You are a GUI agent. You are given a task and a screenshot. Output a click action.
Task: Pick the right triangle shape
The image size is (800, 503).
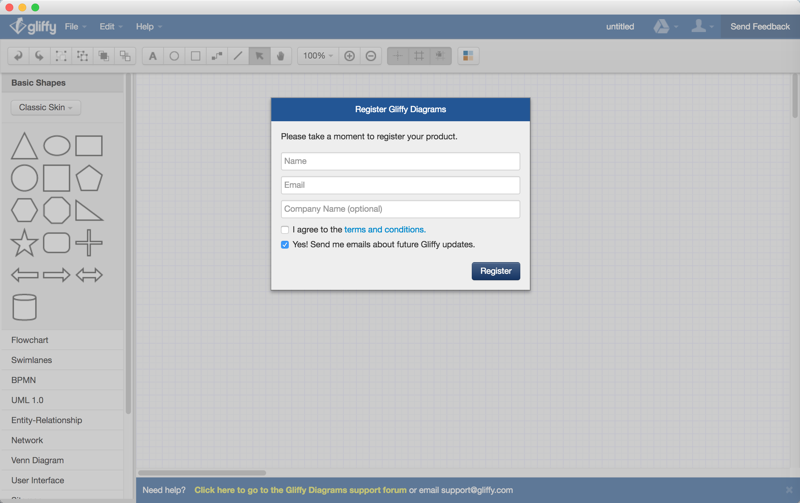point(89,210)
